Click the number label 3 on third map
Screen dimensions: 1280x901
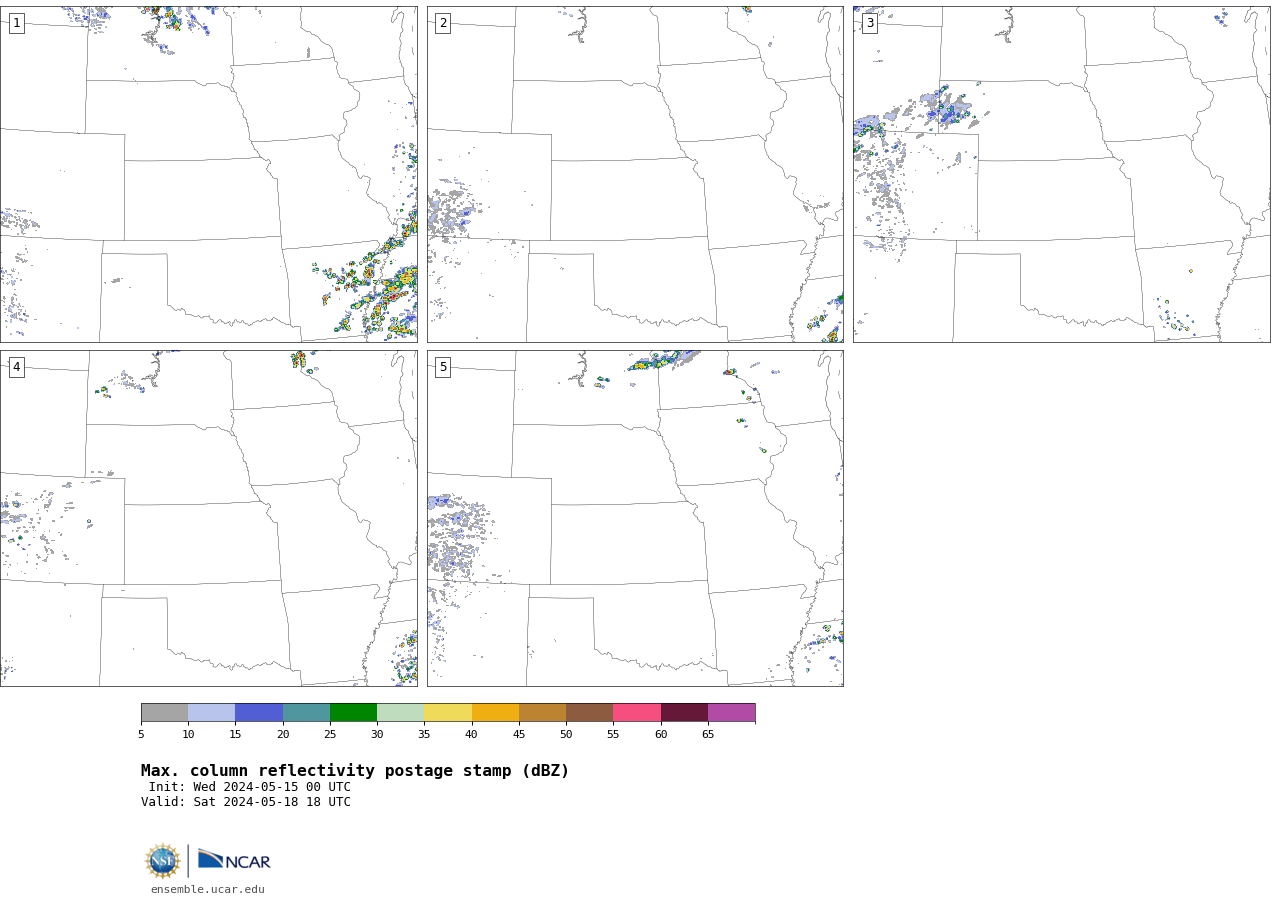click(870, 23)
